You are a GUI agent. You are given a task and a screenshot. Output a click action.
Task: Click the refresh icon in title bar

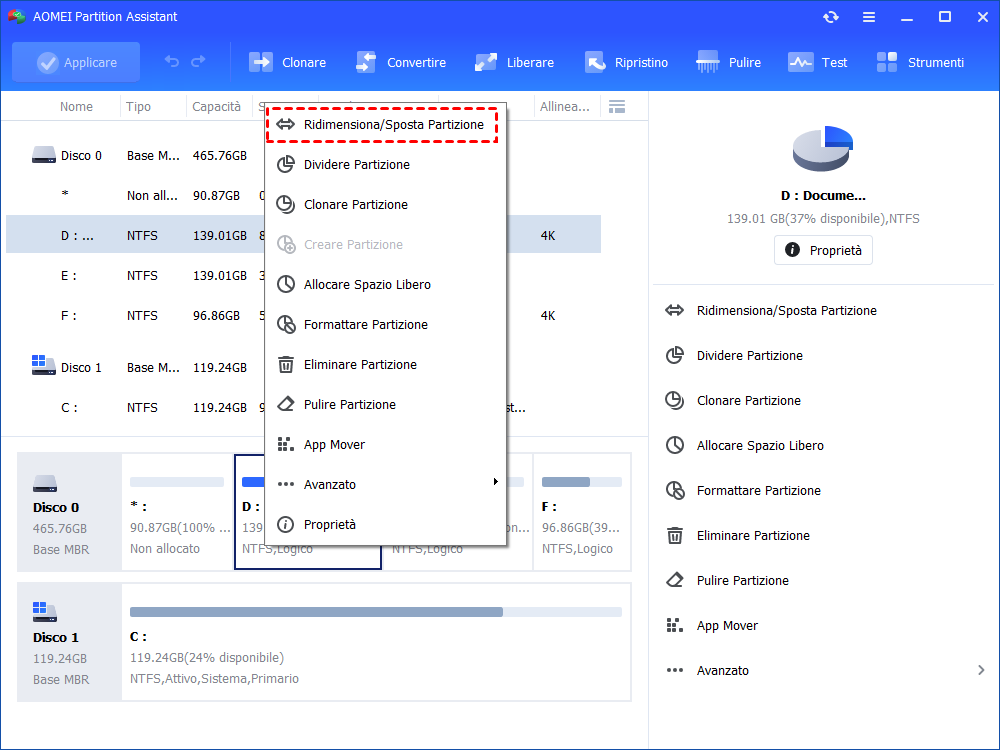point(830,17)
